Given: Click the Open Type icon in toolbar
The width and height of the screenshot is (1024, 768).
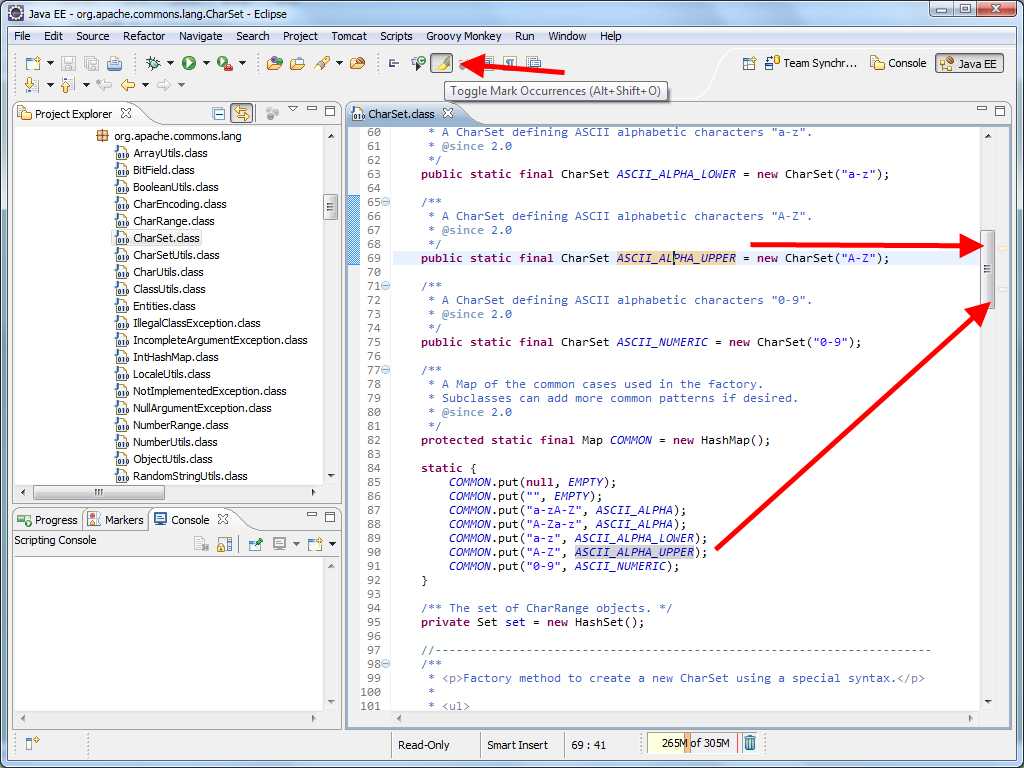Looking at the screenshot, I should pyautogui.click(x=274, y=63).
